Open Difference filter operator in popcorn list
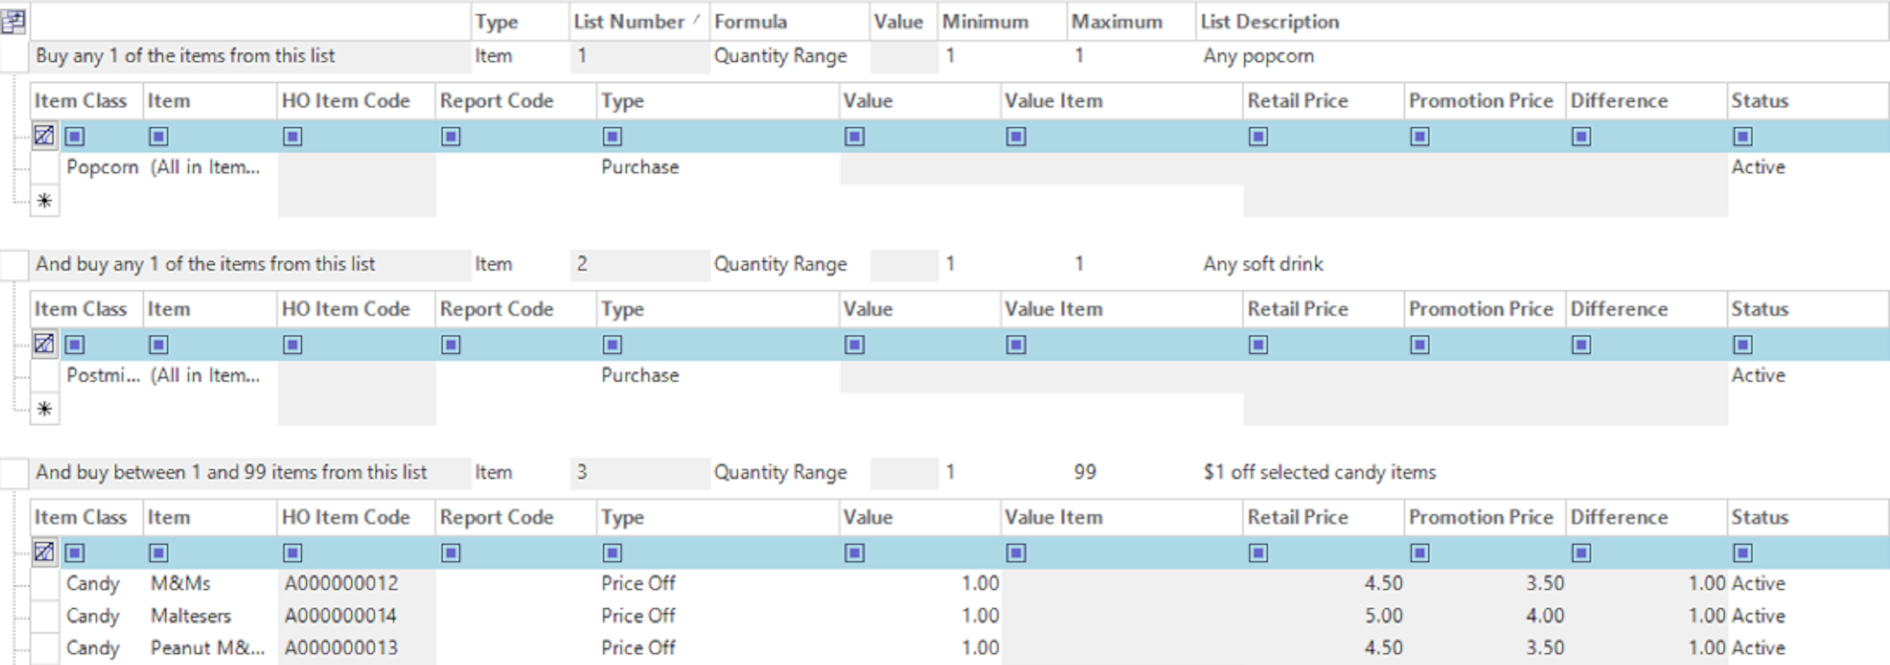 1581,136
